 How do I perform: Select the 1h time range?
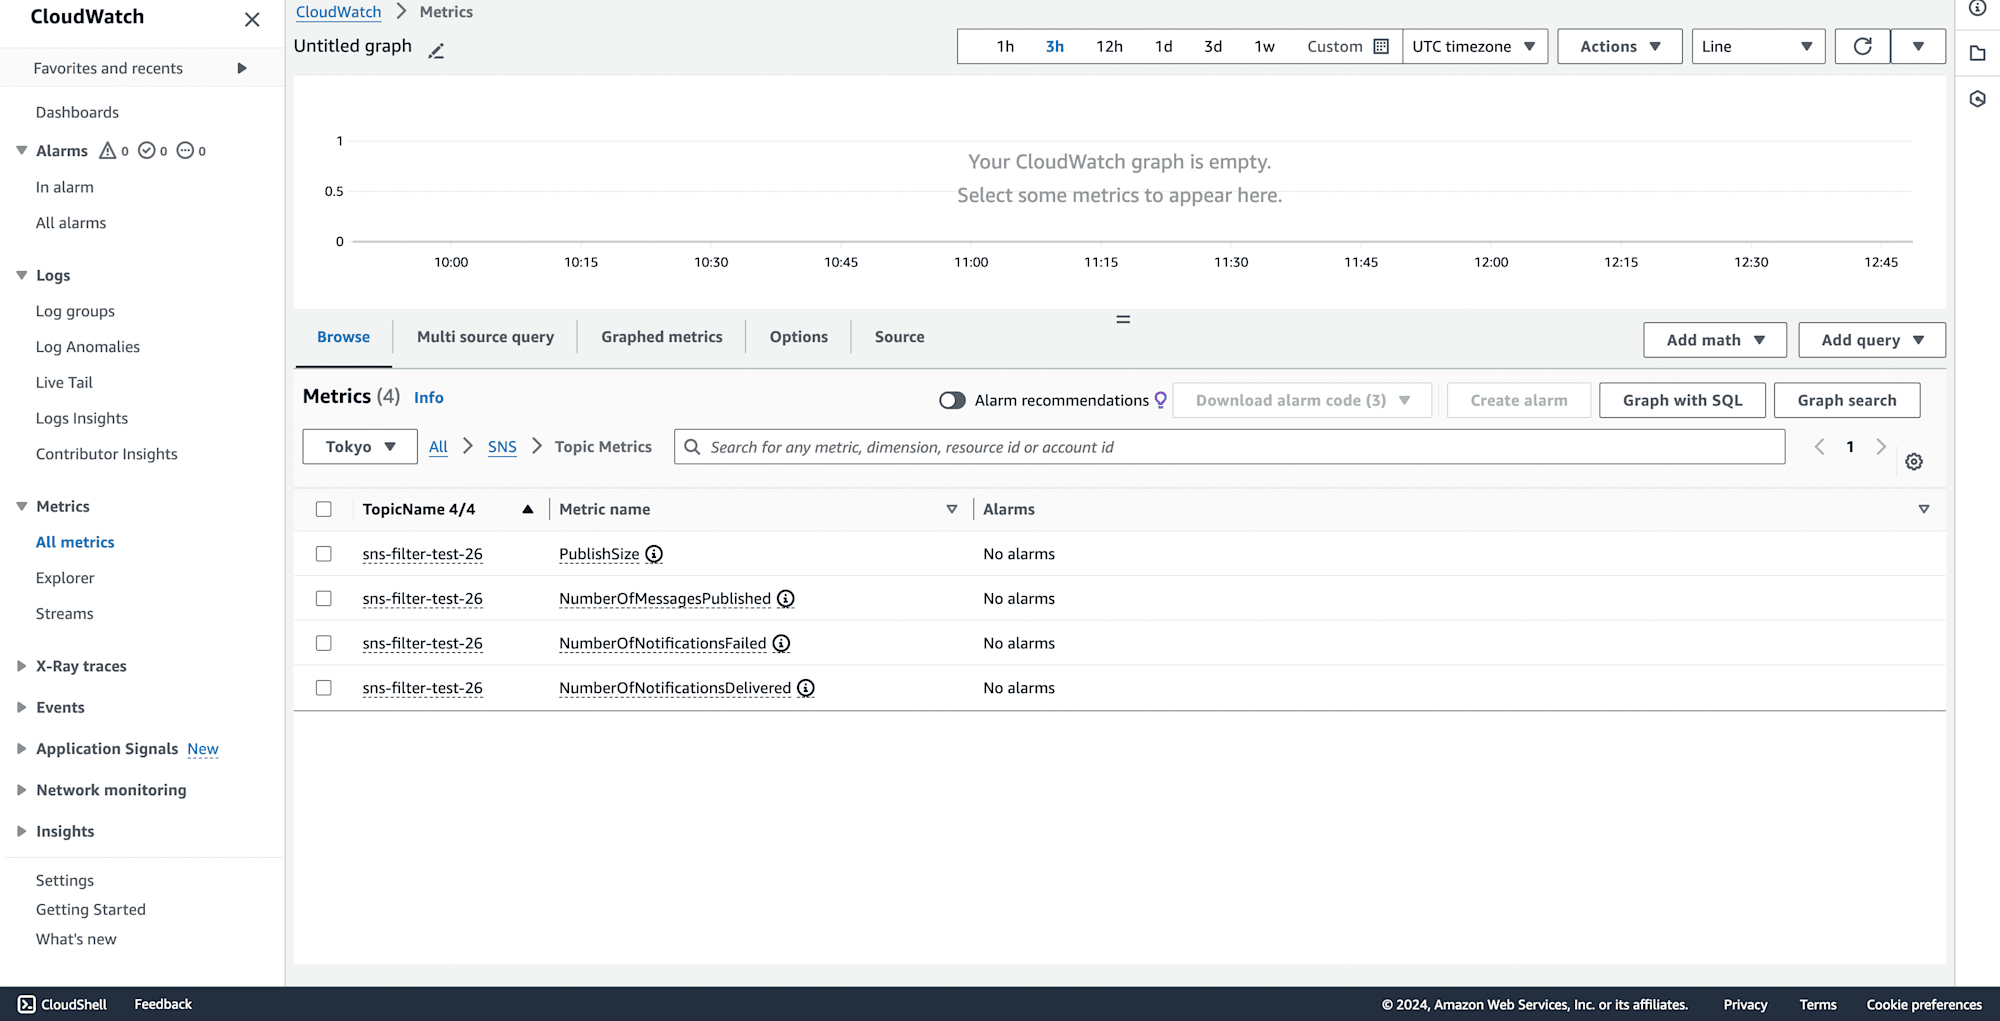click(x=1005, y=46)
